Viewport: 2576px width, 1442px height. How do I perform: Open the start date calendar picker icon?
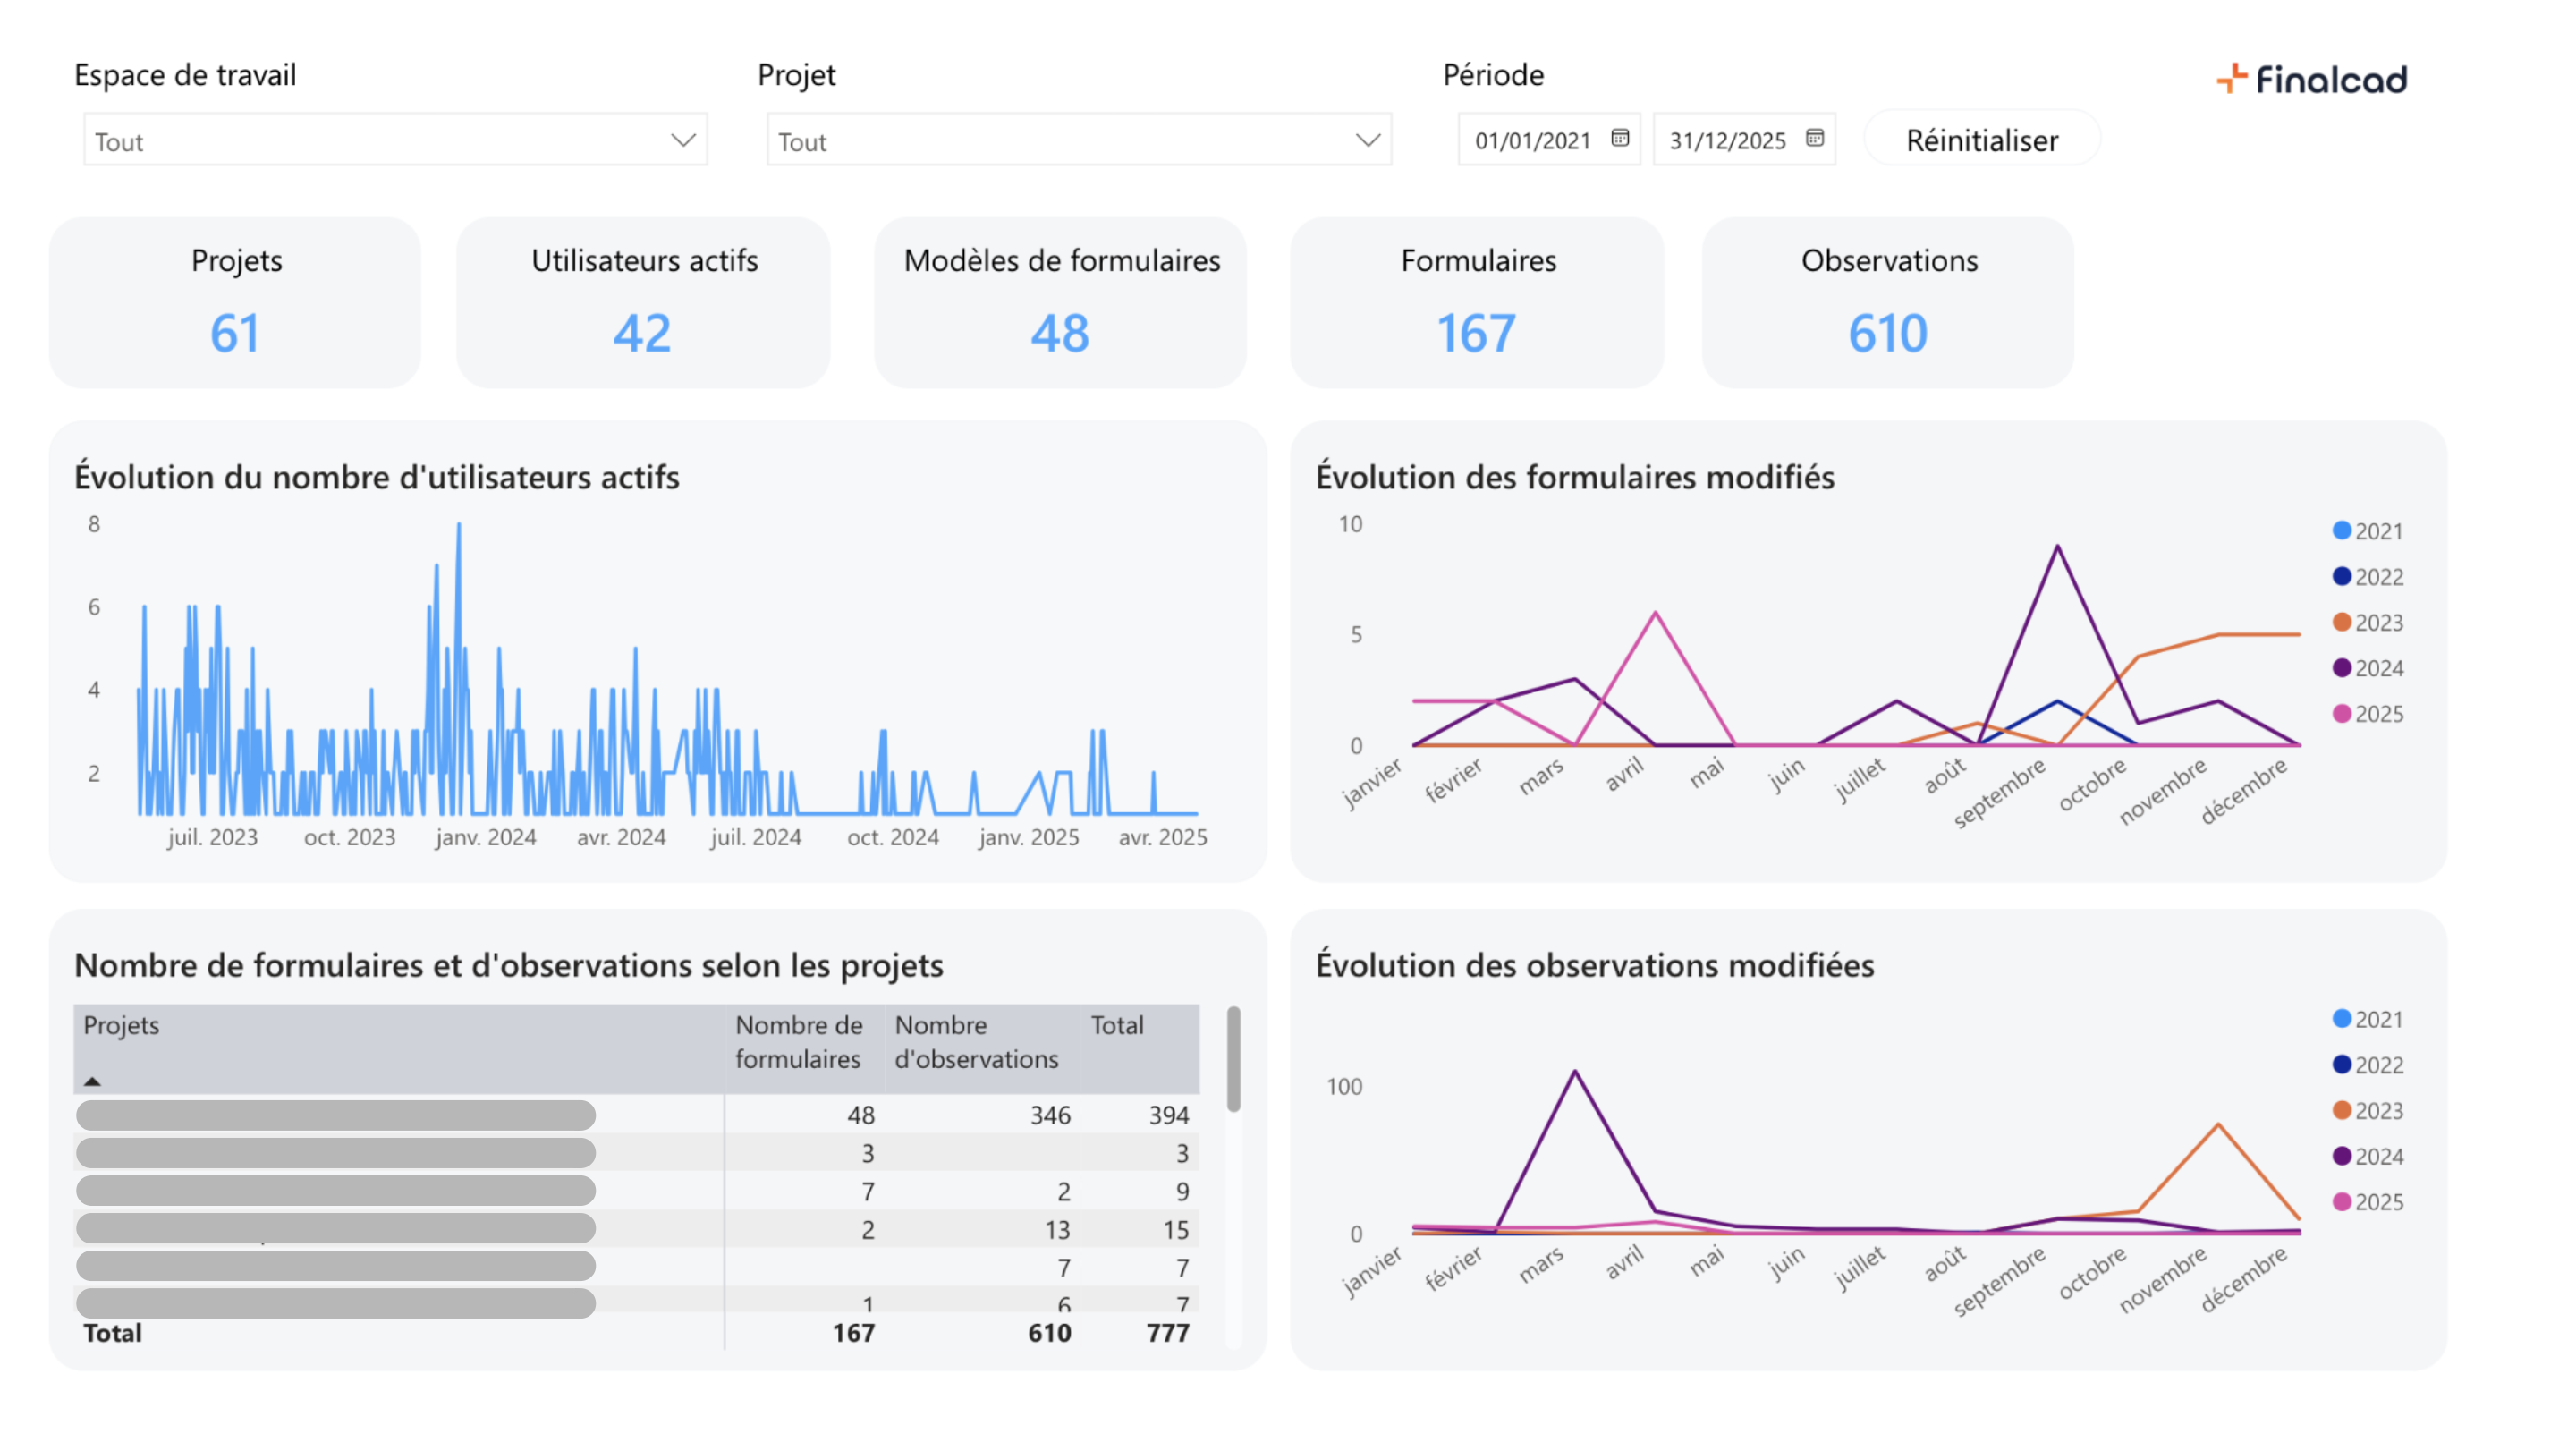click(x=1620, y=138)
